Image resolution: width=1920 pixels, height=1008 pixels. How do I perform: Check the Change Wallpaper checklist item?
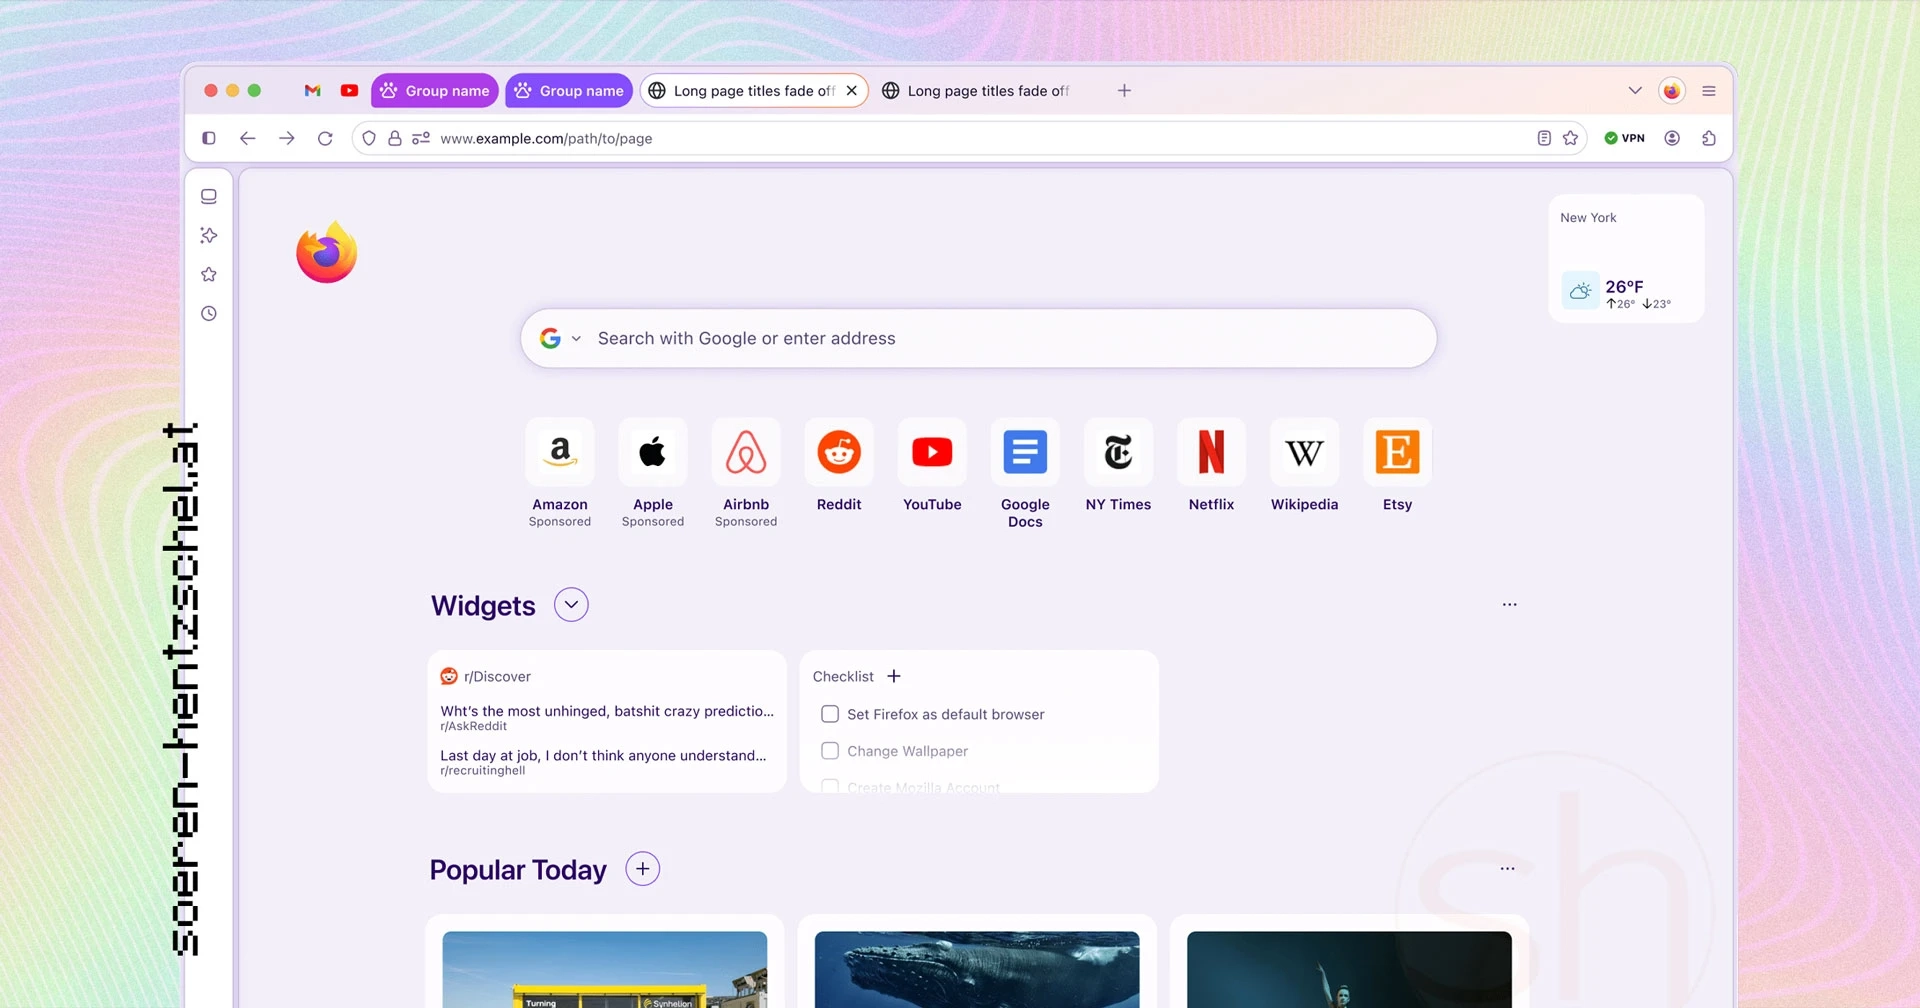(x=830, y=750)
